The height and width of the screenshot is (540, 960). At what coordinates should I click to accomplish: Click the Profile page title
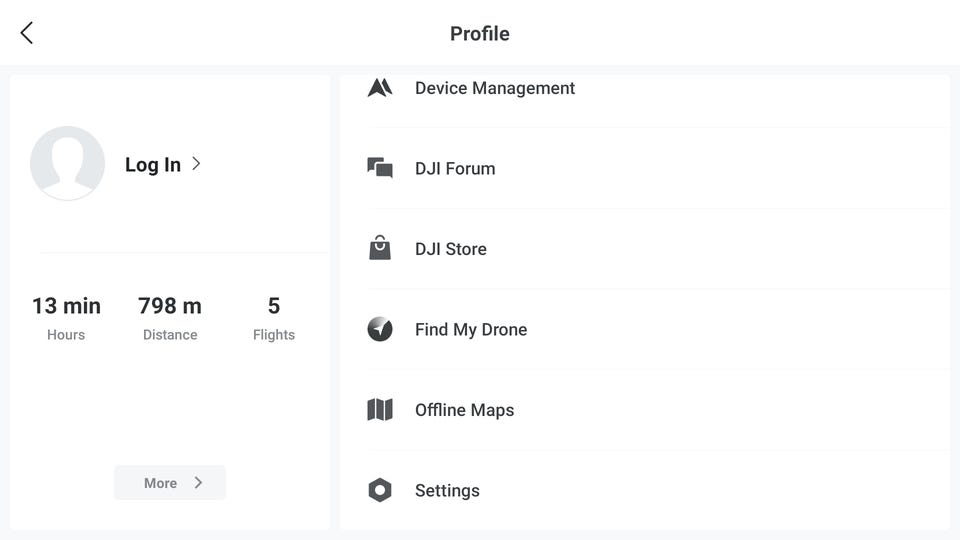(x=479, y=33)
